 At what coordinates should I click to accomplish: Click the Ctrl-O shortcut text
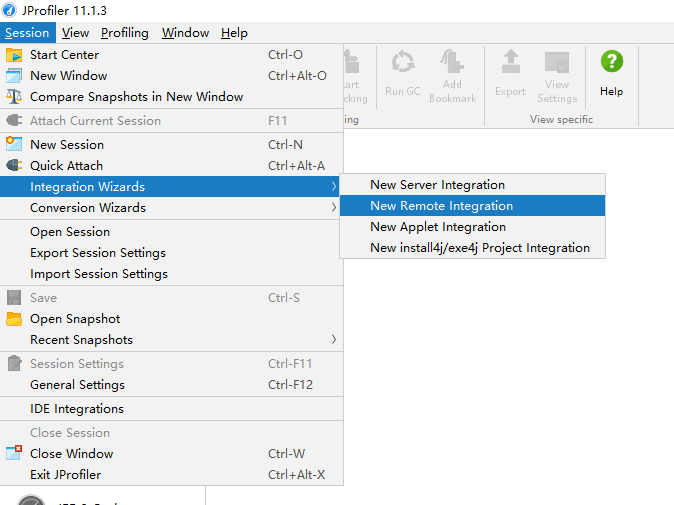285,55
